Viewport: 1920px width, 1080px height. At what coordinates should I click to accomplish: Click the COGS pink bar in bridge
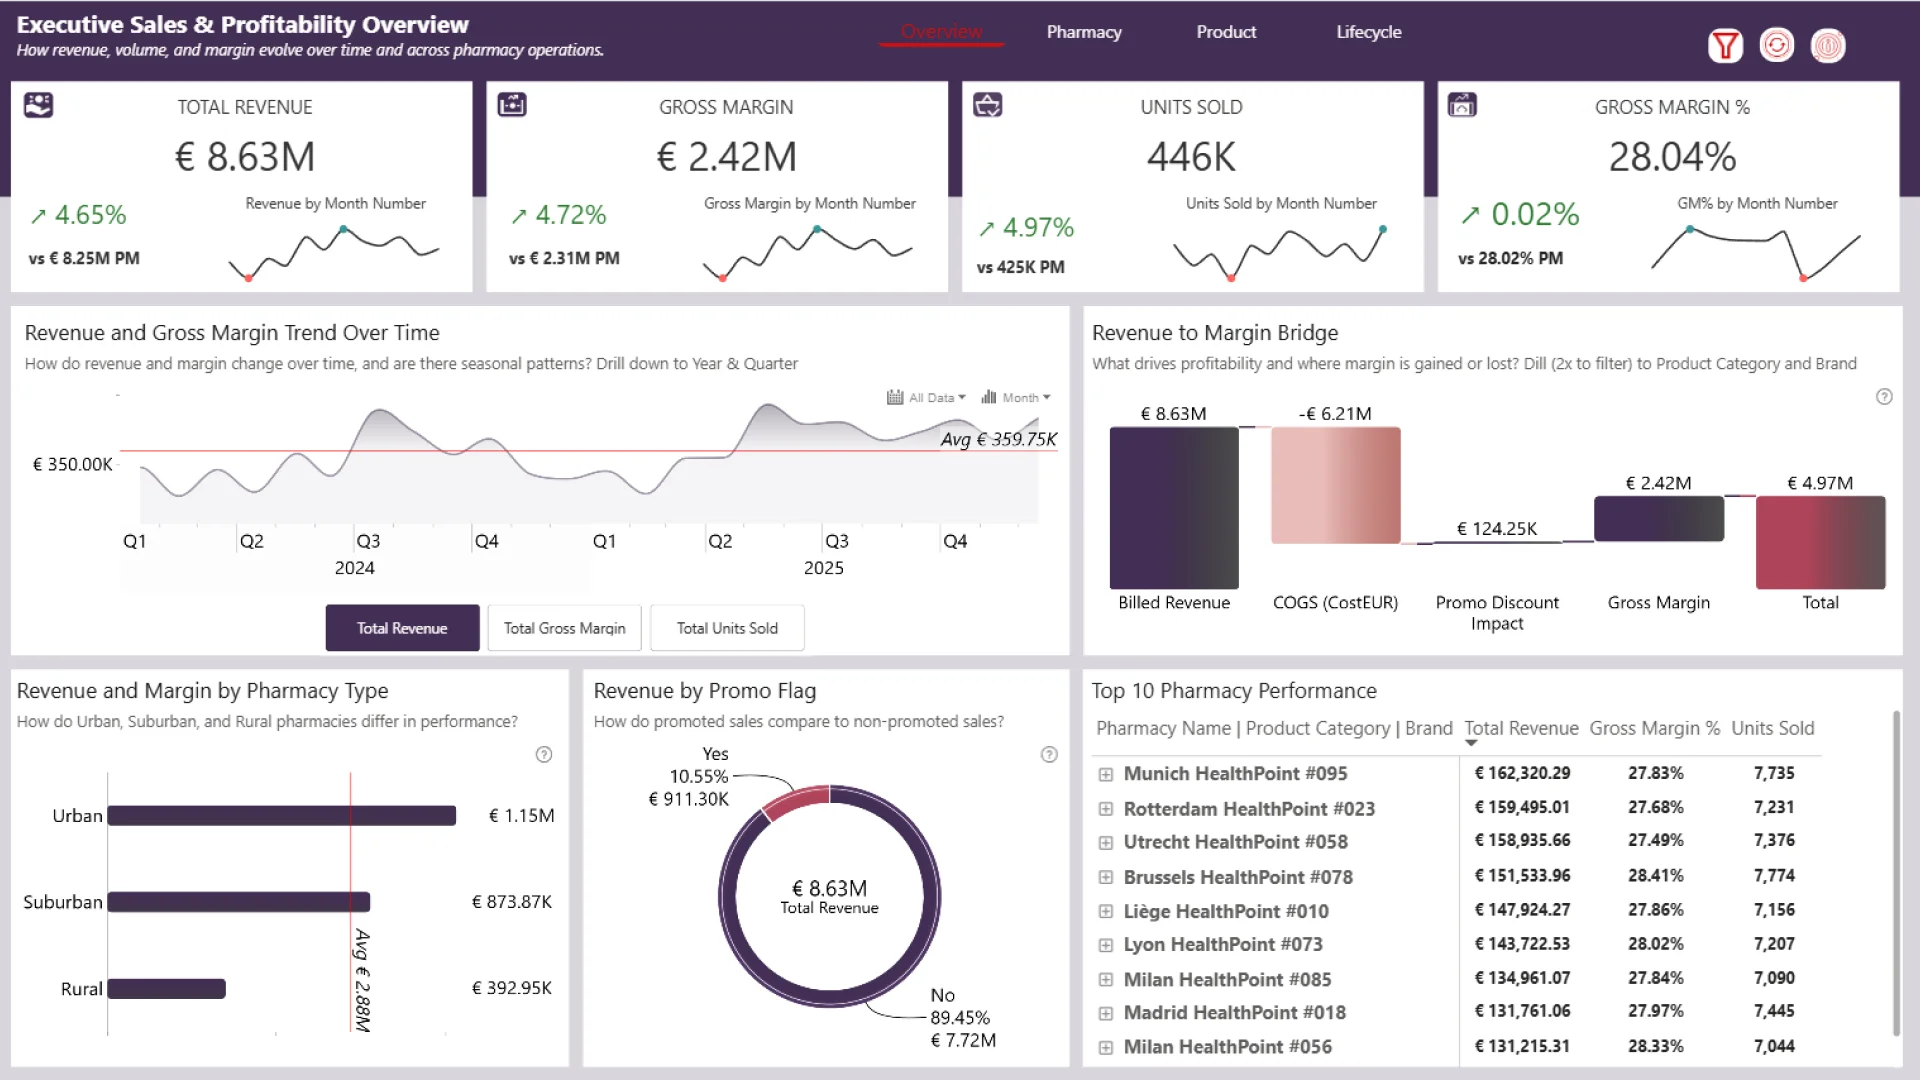1335,485
